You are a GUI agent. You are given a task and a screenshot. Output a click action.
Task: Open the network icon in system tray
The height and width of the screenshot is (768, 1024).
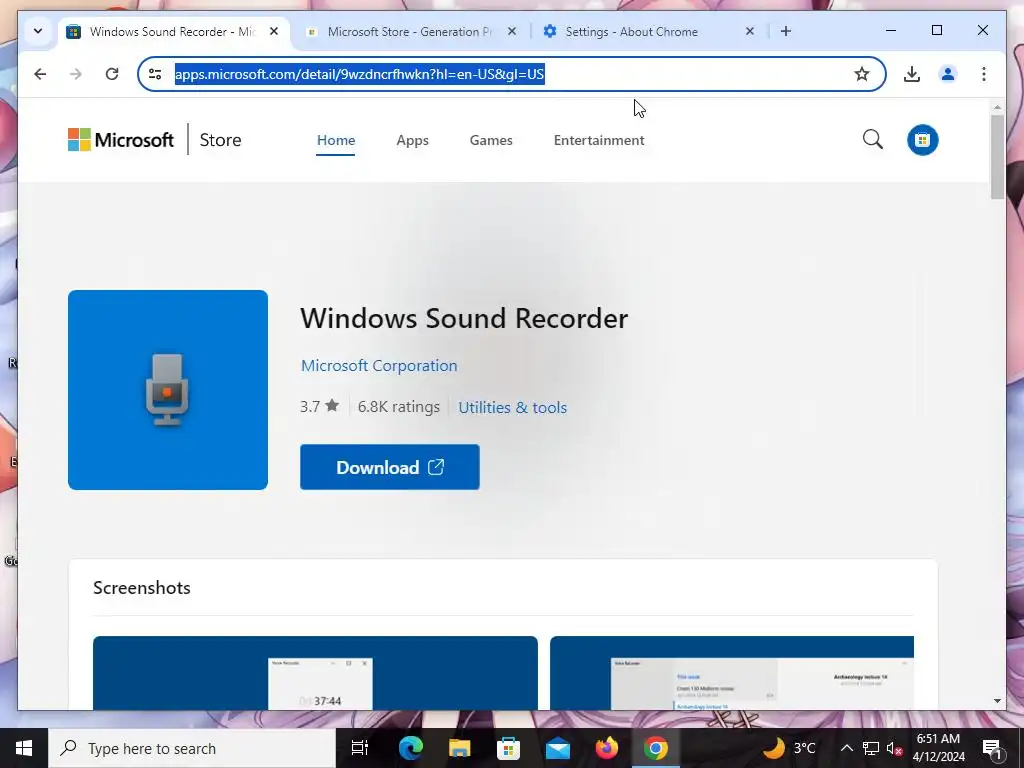click(871, 748)
